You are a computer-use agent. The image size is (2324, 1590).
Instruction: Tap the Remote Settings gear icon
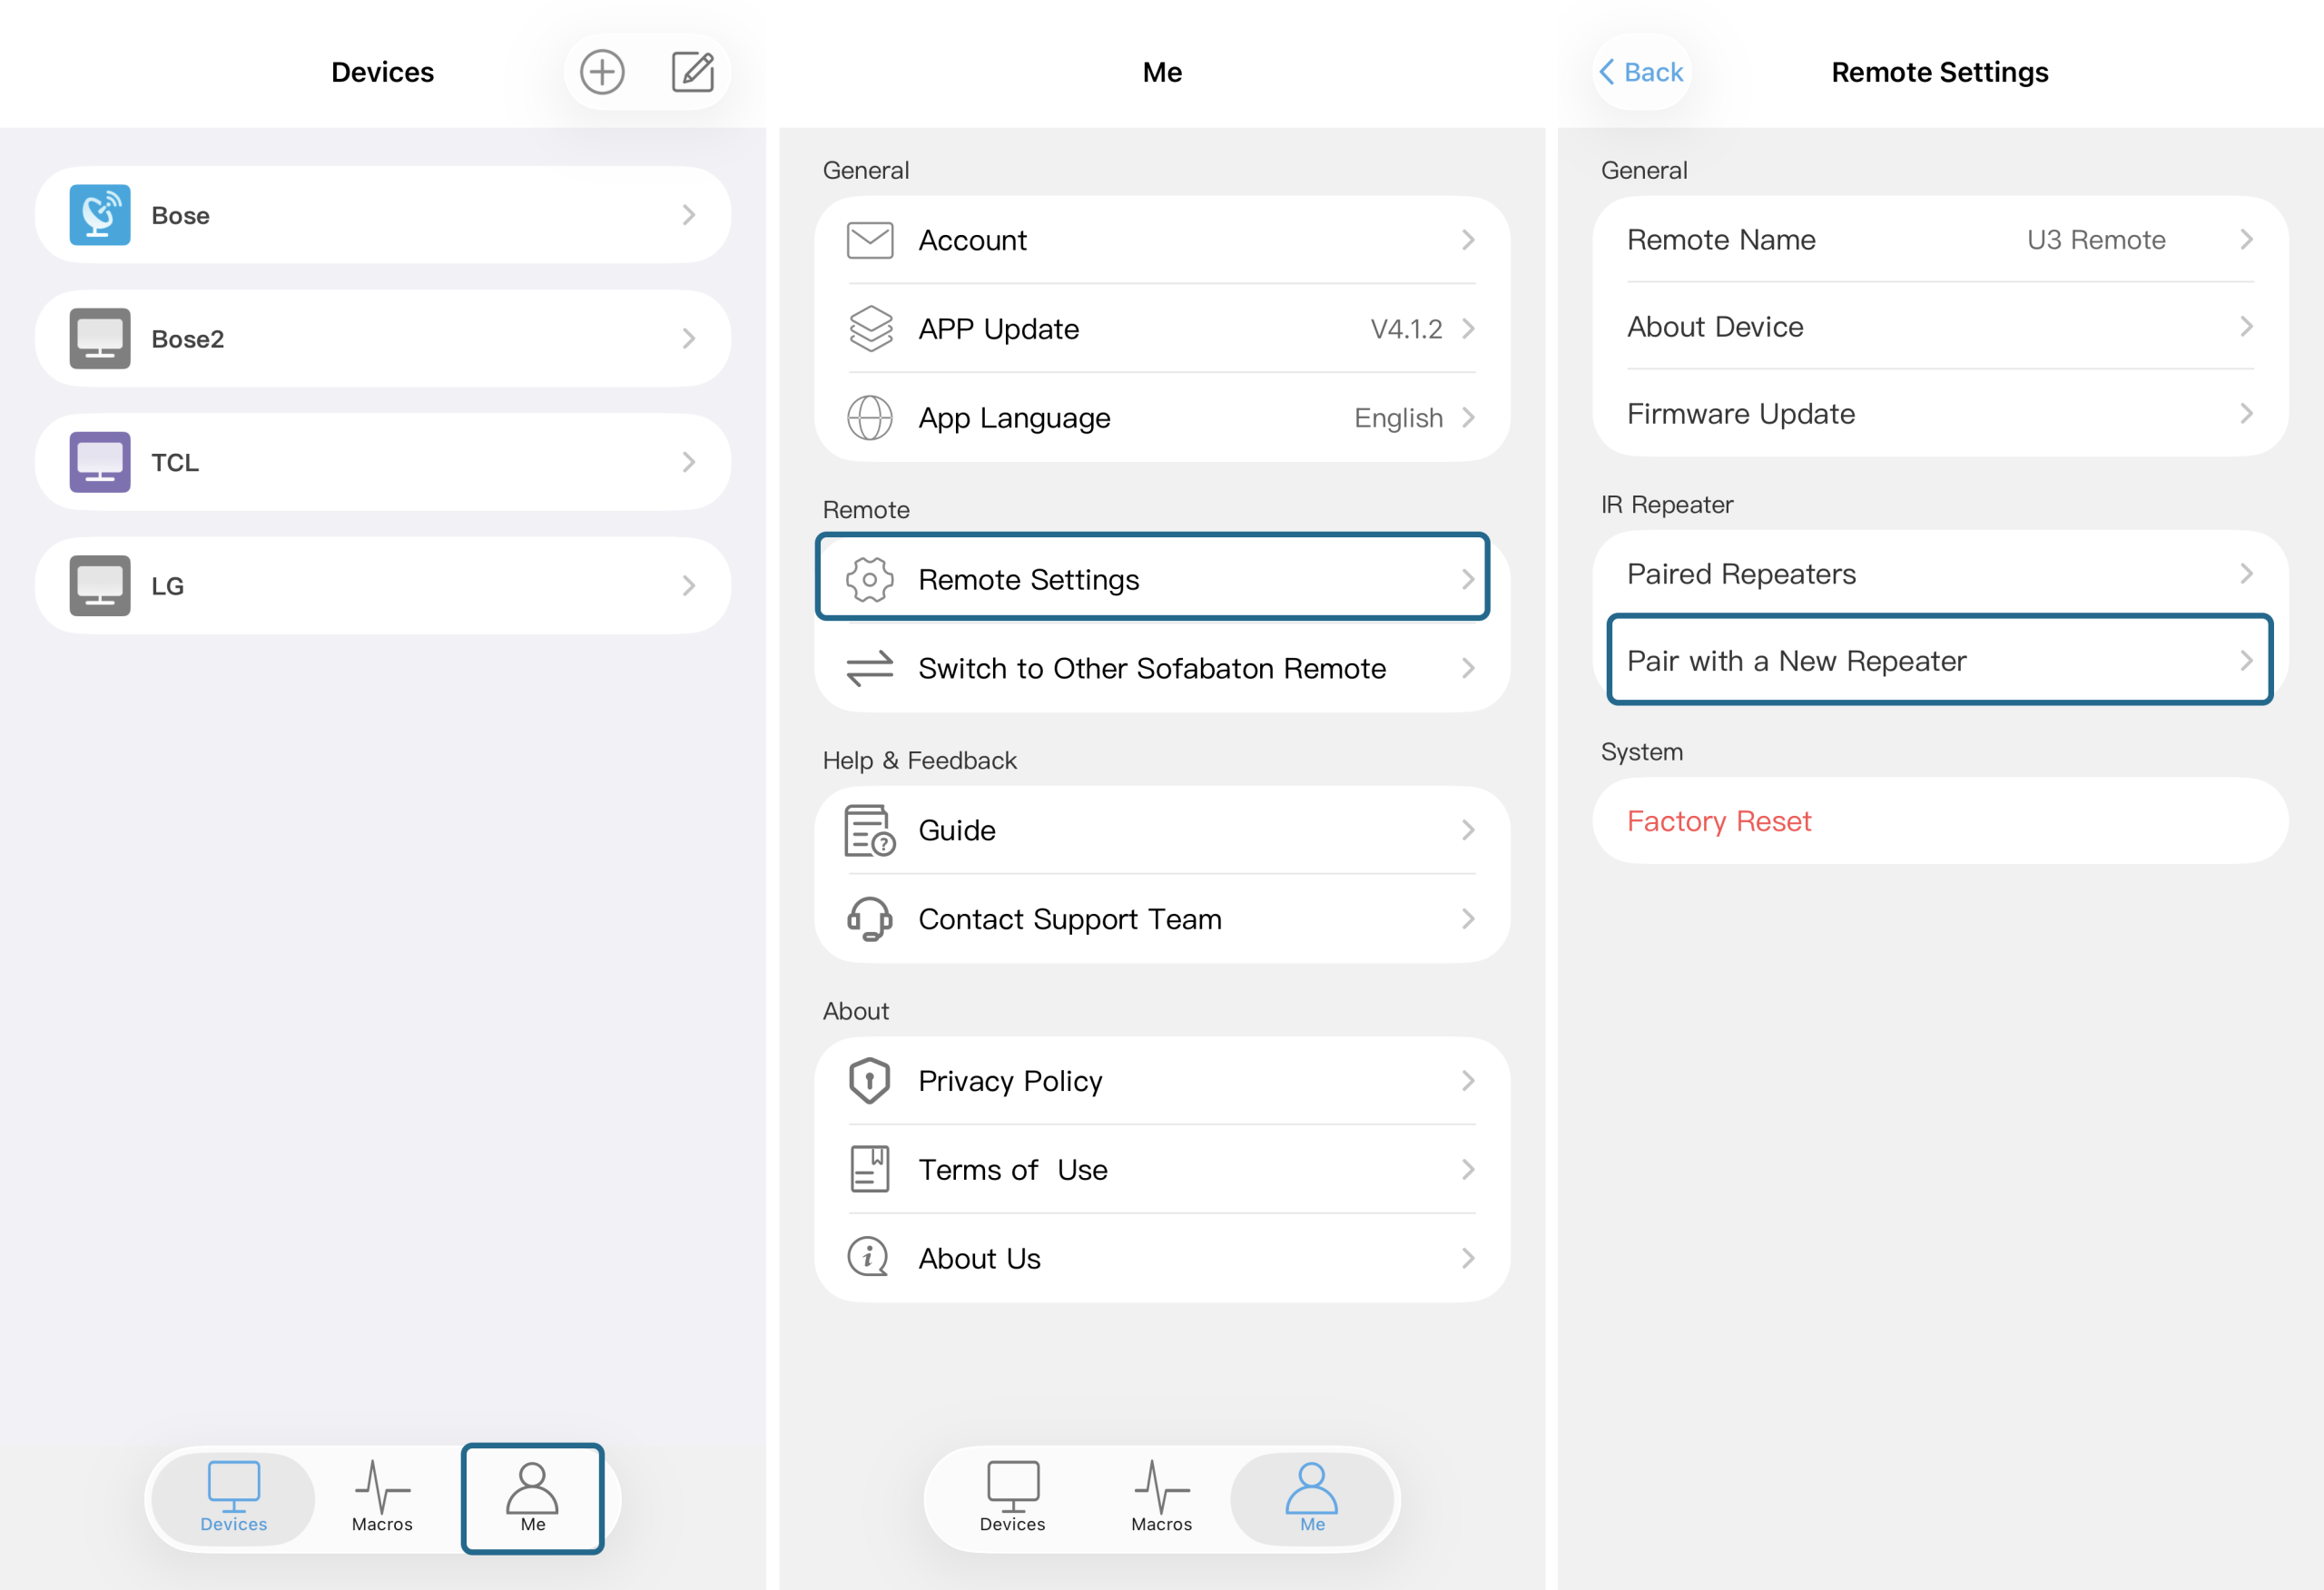(870, 580)
